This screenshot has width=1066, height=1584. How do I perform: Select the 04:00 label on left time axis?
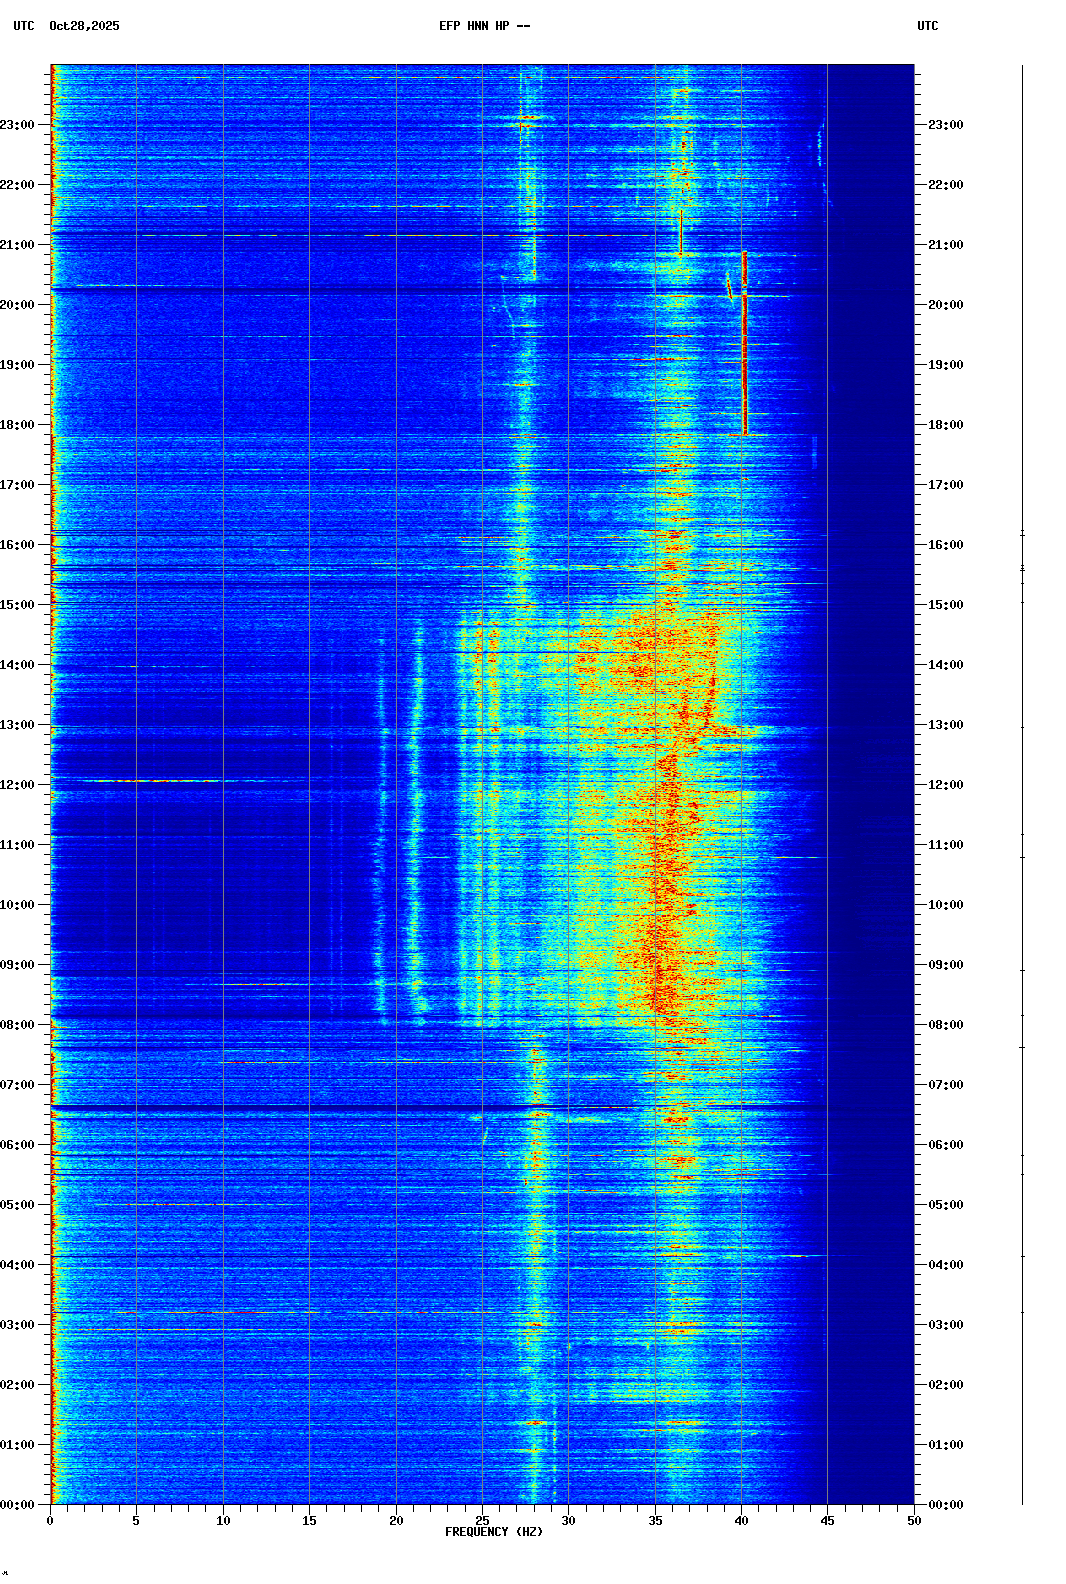18,1265
